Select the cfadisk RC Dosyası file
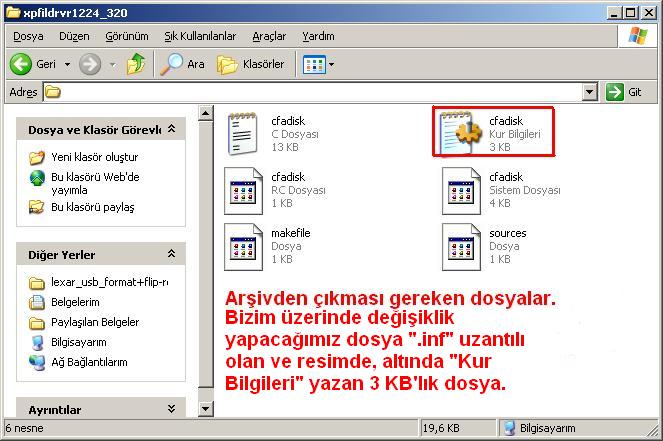 coord(243,188)
